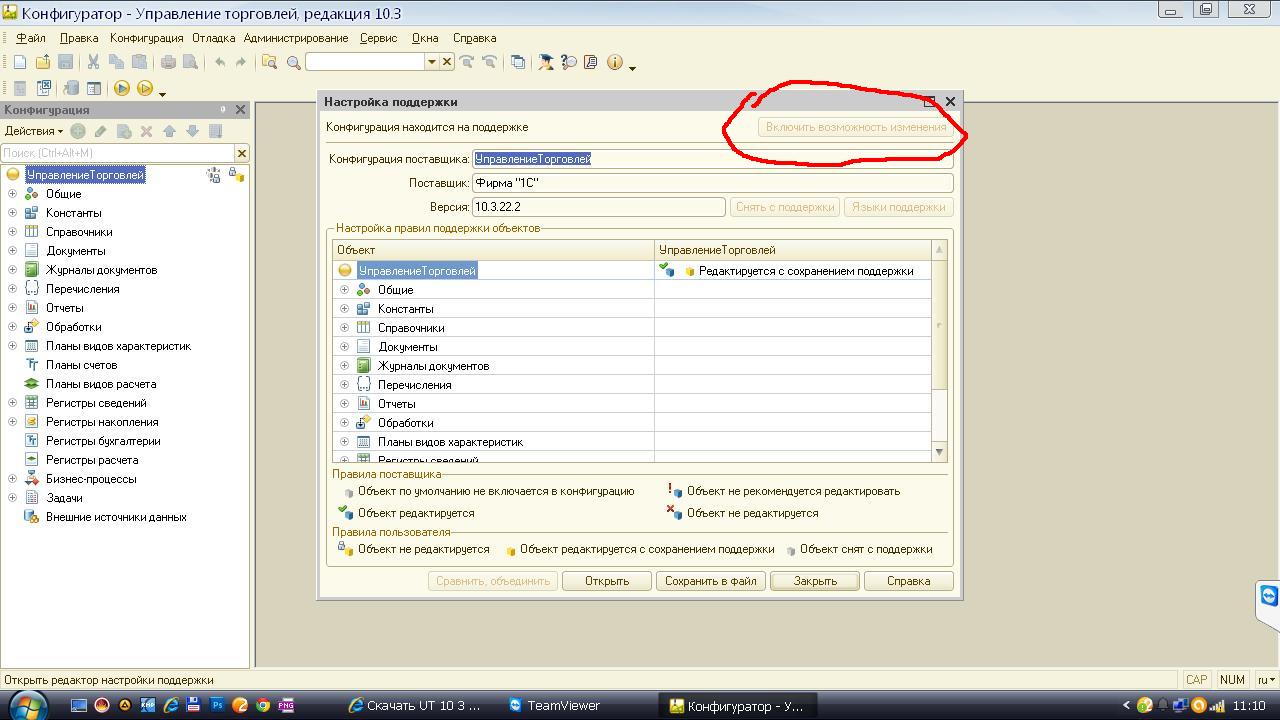Click Windows Start button
Screen dimensions: 1280x720
(x=27, y=705)
